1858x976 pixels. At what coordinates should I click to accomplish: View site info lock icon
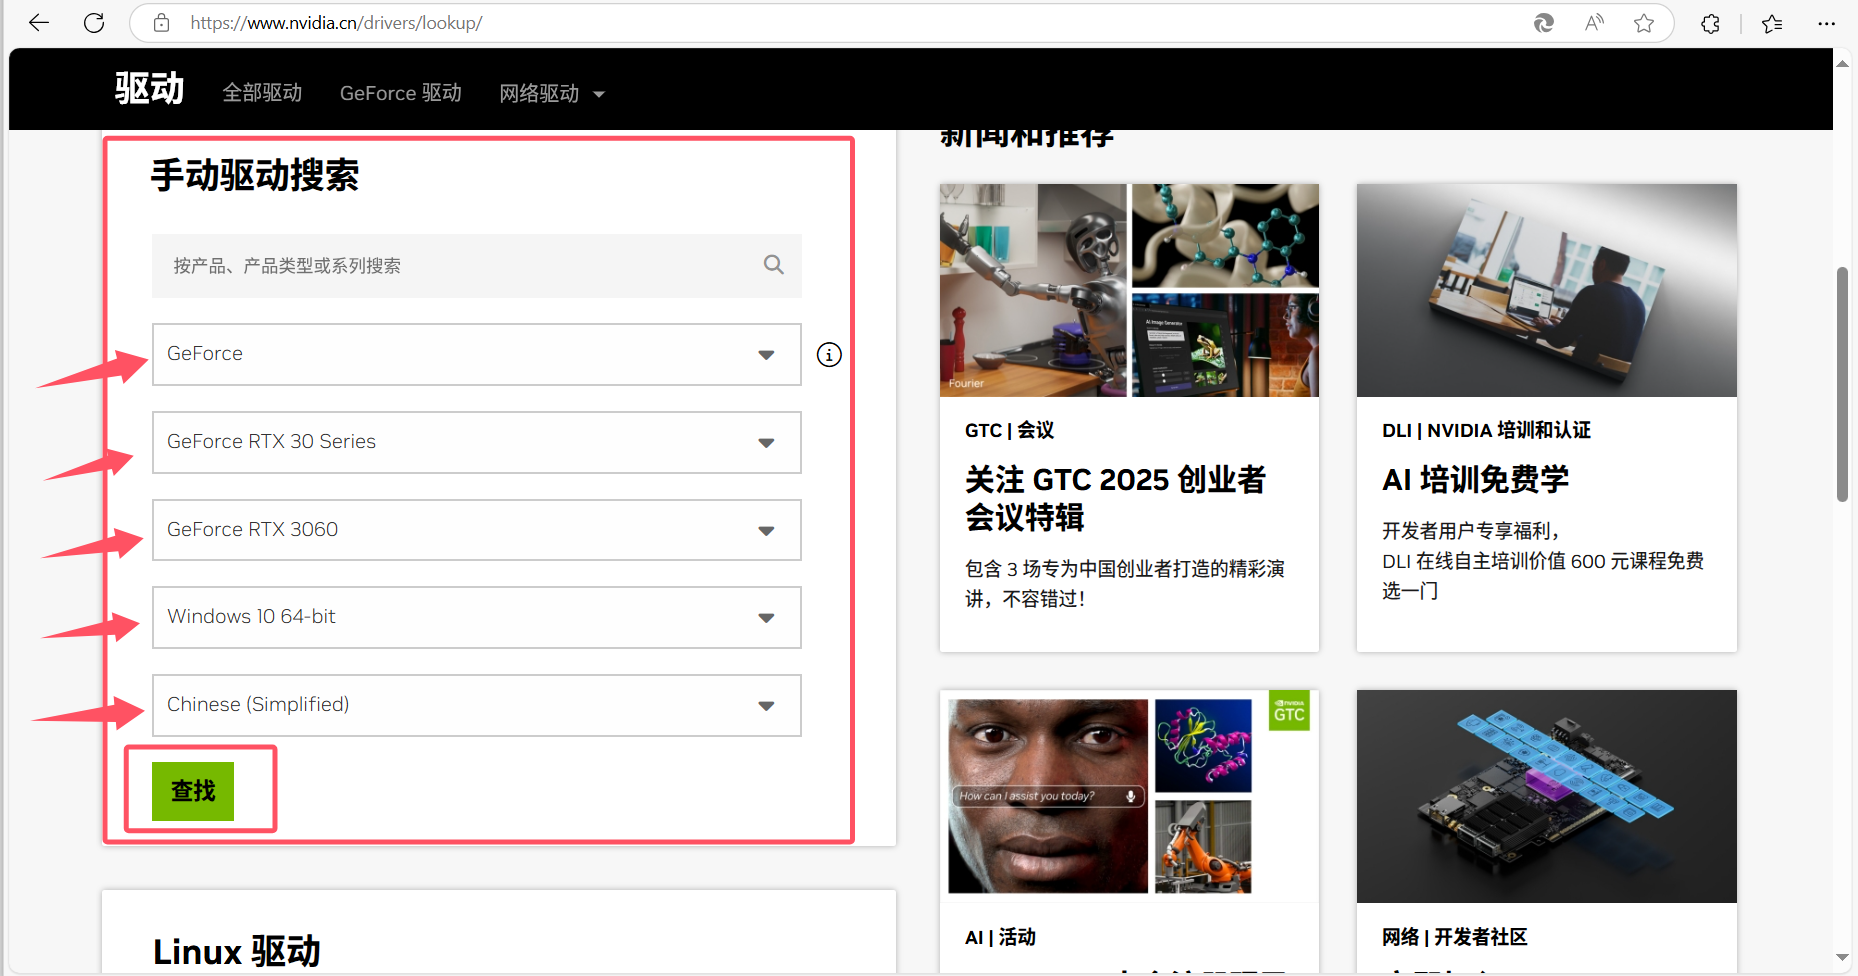tap(161, 22)
